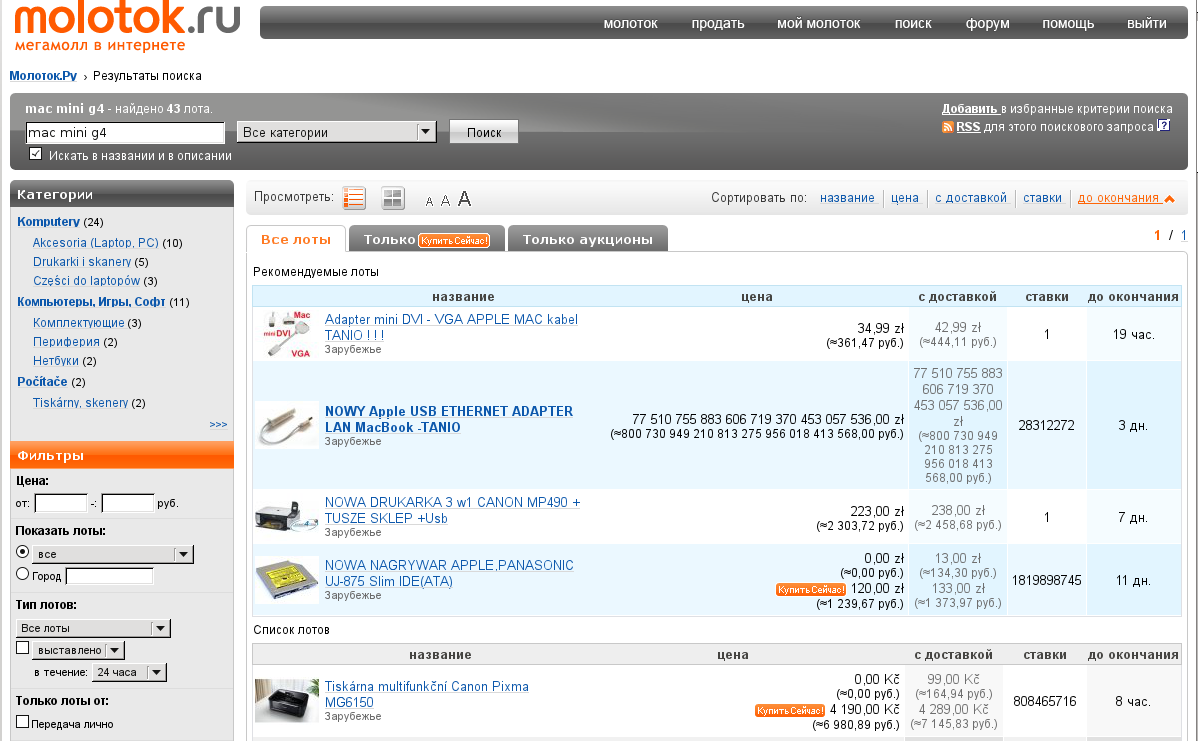Open Adapter mini DVI thumbnail image
This screenshot has height=741, width=1198.
click(287, 334)
